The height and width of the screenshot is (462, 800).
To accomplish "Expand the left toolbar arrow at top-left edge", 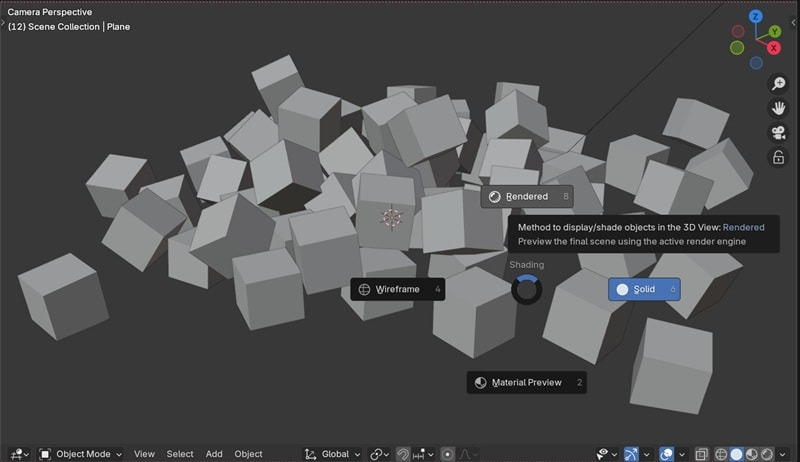I will tap(3, 22).
